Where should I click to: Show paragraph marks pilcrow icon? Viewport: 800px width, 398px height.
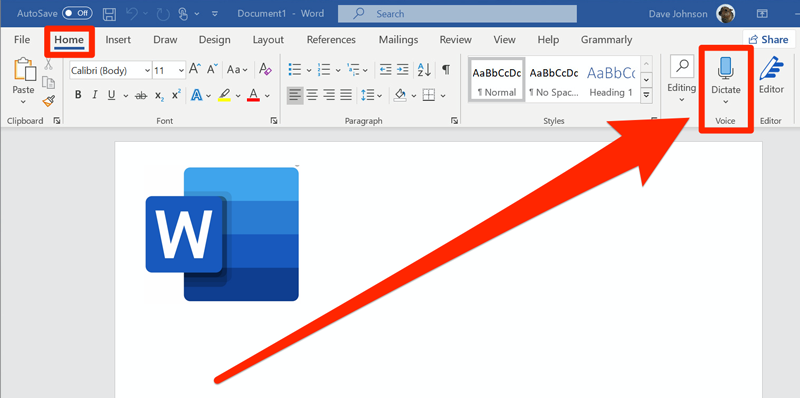click(x=446, y=69)
